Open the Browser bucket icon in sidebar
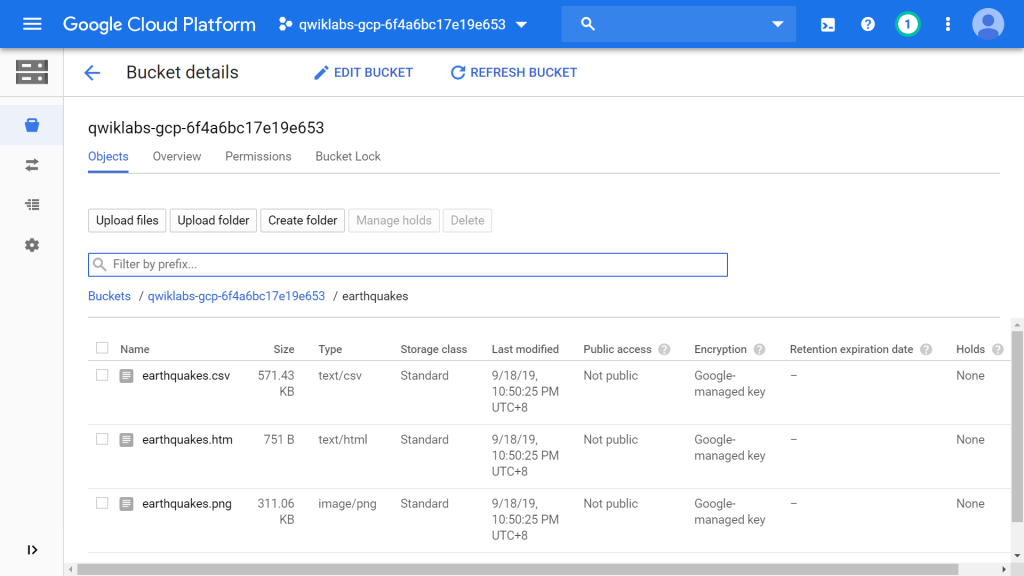The height and width of the screenshot is (576, 1024). 32,125
